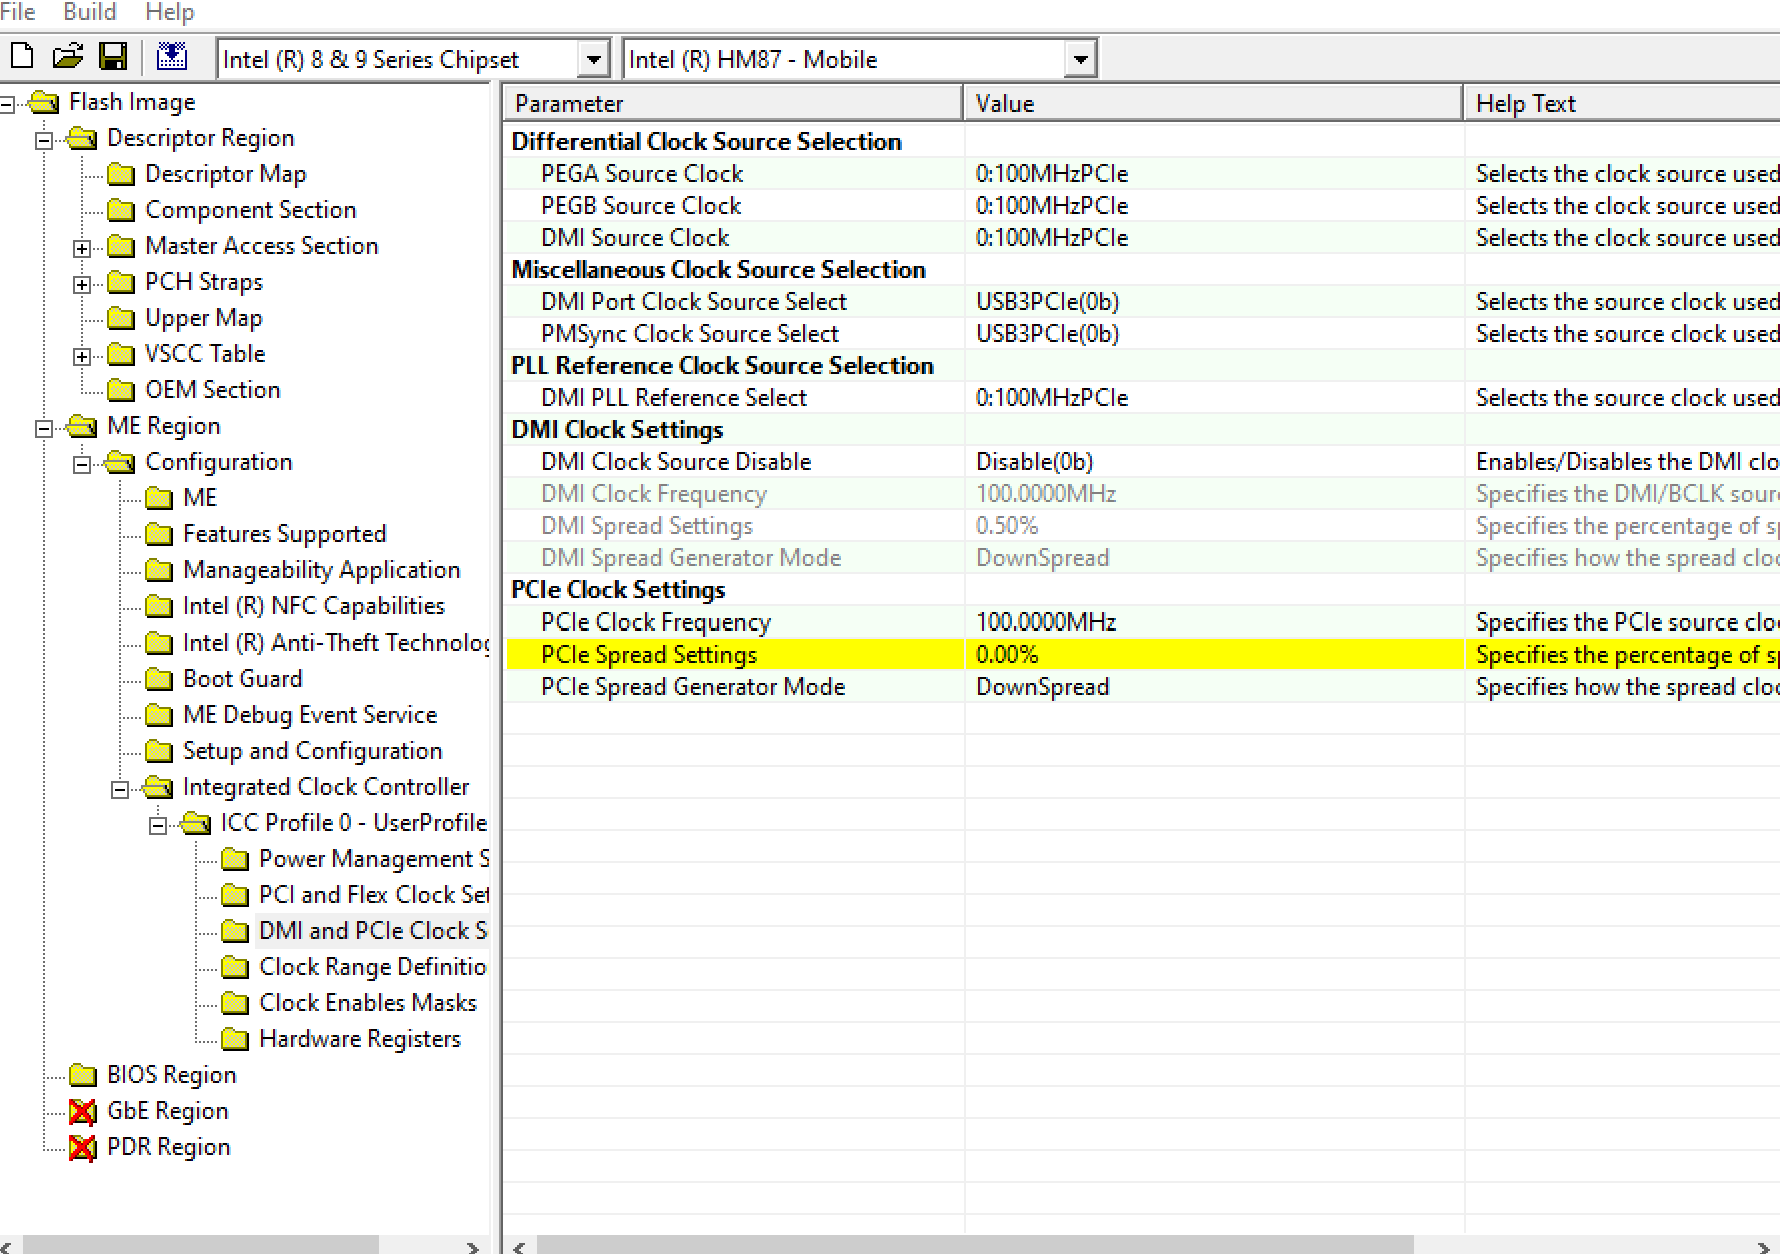Viewport: 1780px width, 1254px height.
Task: Open the Build menu
Action: click(x=90, y=12)
